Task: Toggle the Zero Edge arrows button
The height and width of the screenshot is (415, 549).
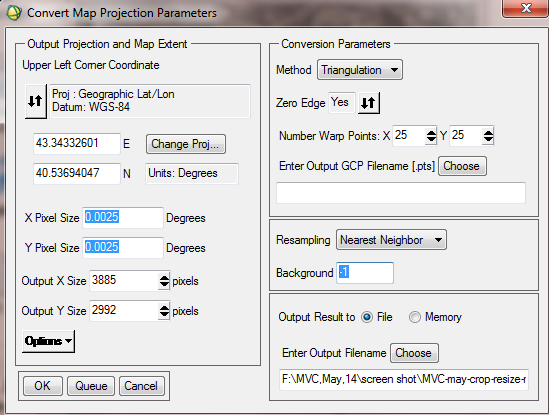Action: coord(368,103)
